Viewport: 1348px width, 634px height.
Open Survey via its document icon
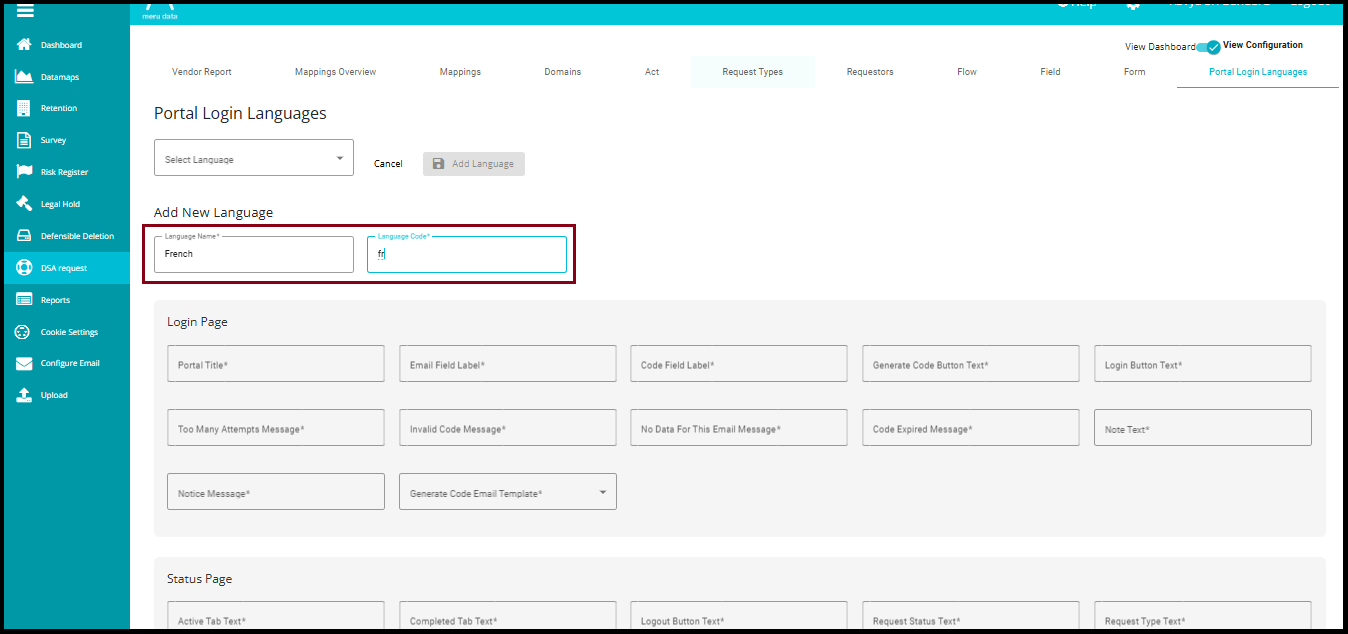(25, 140)
